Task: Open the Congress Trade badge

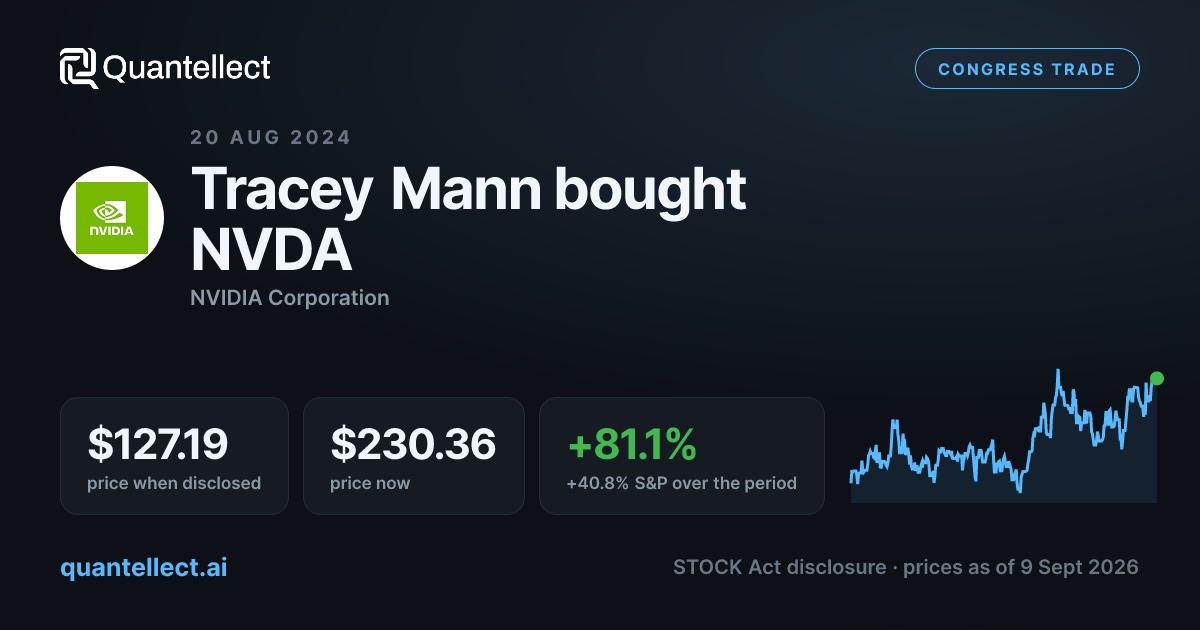Action: [x=1027, y=69]
